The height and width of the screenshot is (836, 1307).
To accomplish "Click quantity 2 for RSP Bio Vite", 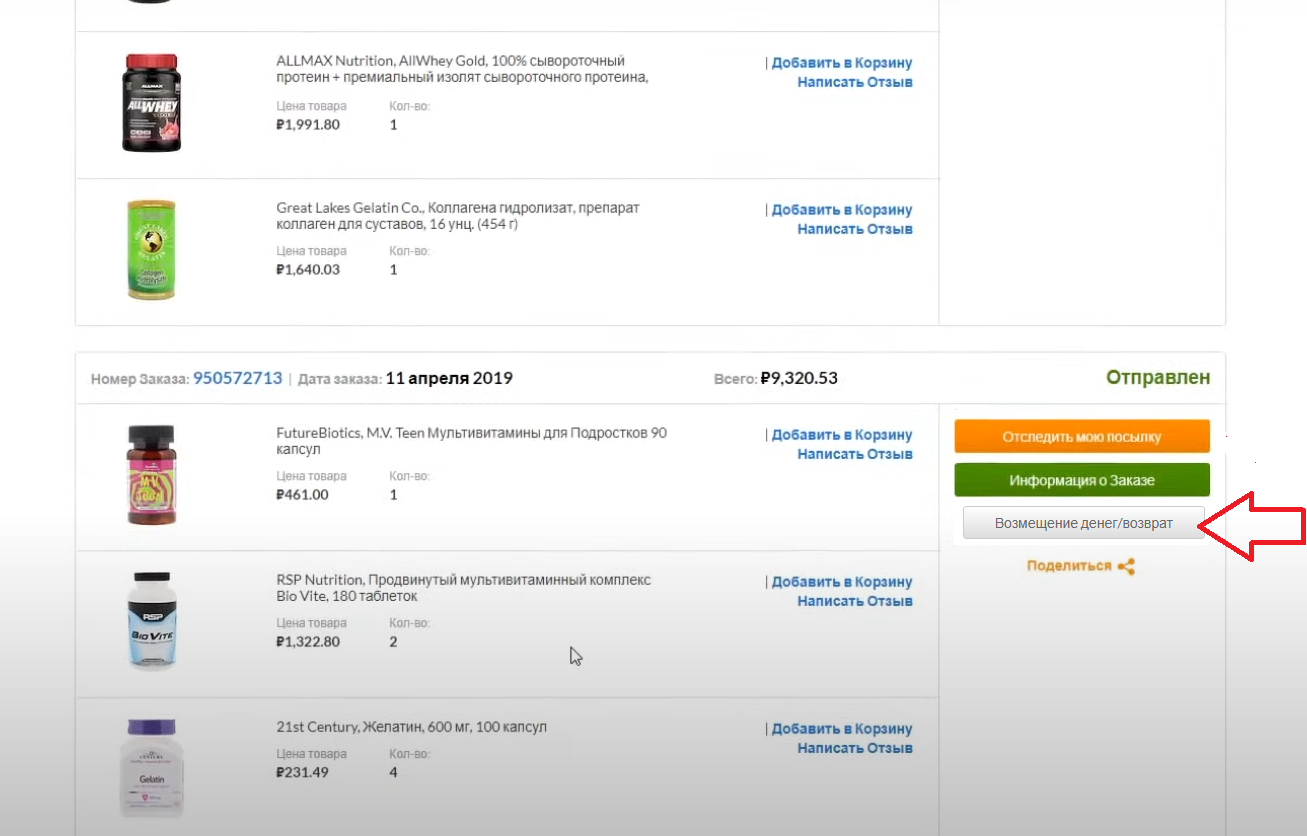I will coord(393,641).
